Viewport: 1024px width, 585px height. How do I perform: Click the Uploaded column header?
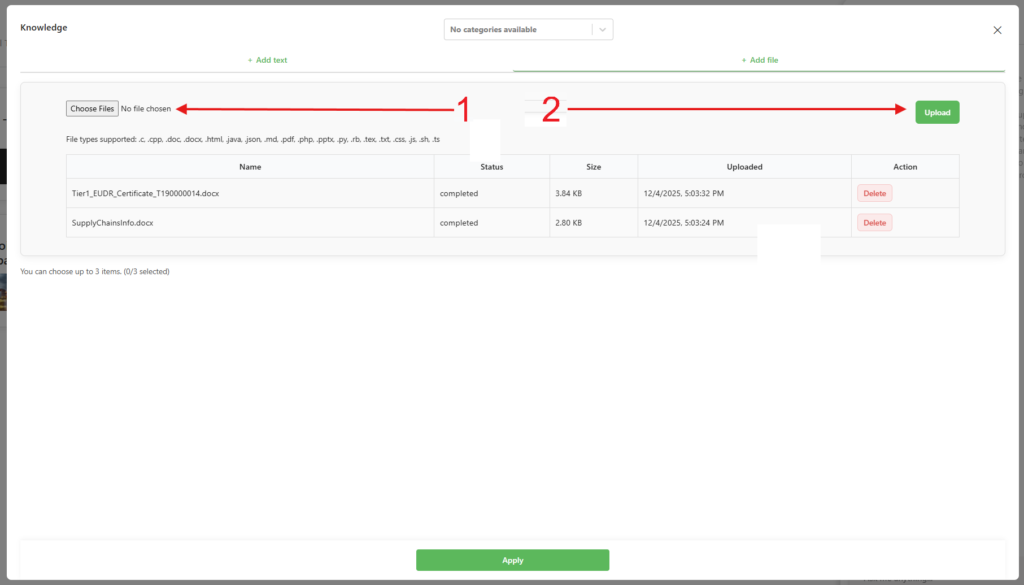744,167
